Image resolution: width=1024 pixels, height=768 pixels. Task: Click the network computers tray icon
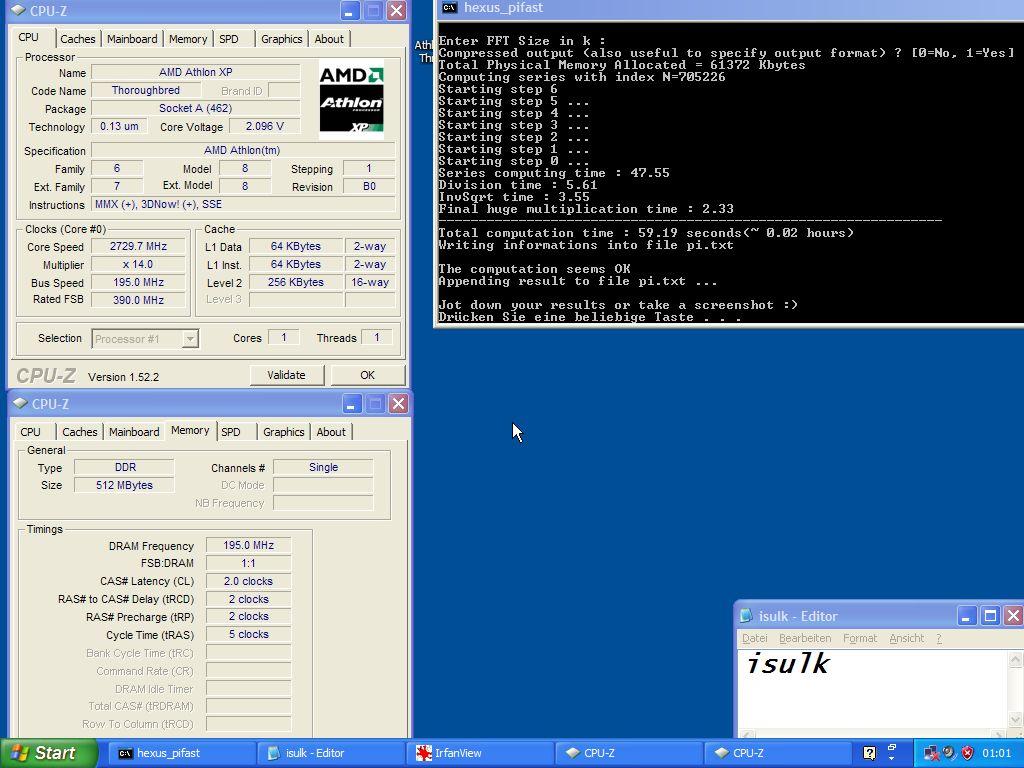click(x=931, y=753)
